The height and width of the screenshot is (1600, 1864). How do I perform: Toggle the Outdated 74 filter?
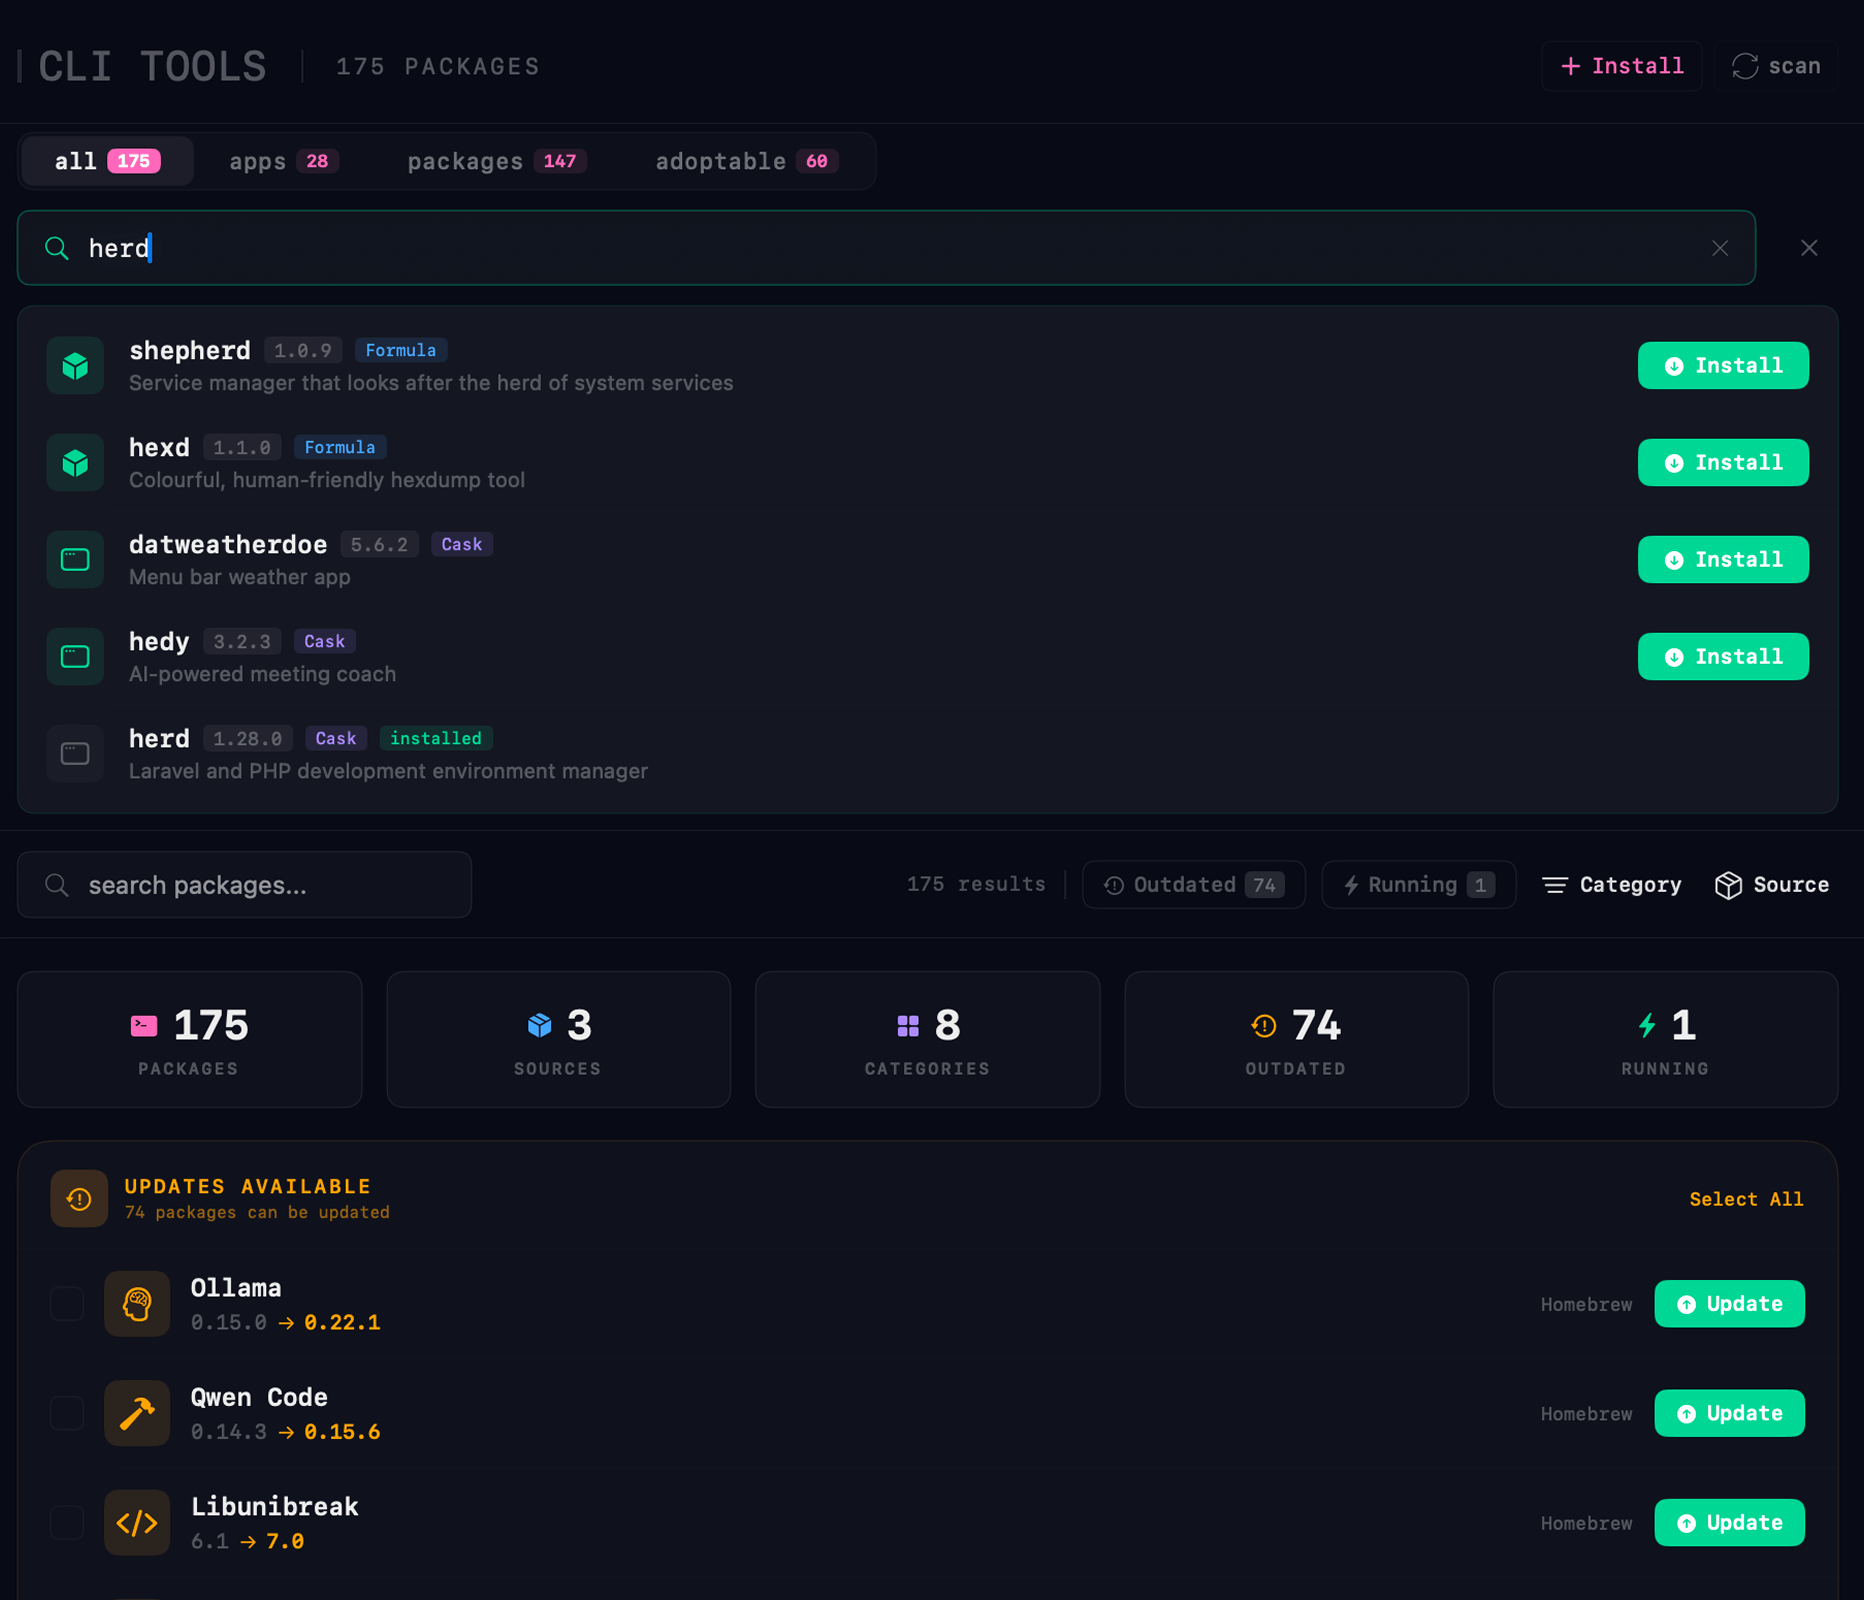[x=1194, y=885]
